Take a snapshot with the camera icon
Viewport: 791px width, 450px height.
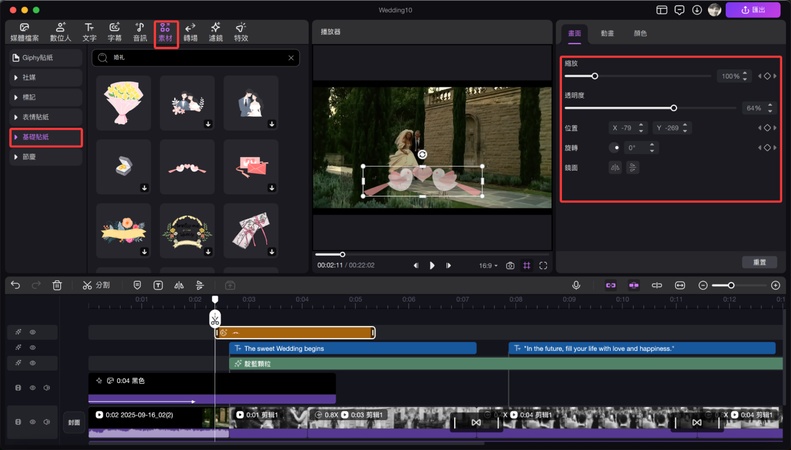pos(510,266)
